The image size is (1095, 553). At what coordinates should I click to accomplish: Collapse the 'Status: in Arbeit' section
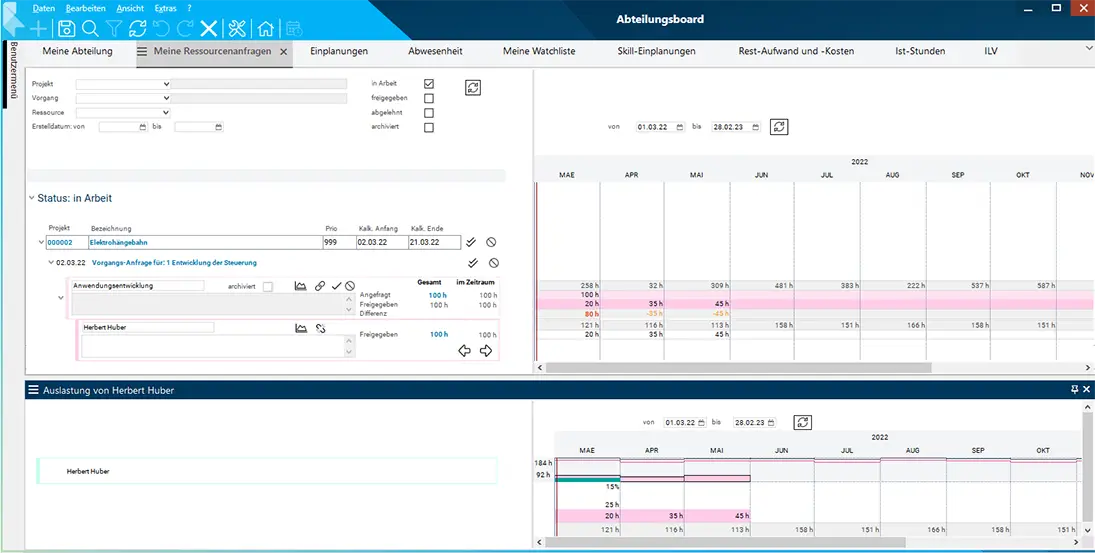tap(31, 198)
